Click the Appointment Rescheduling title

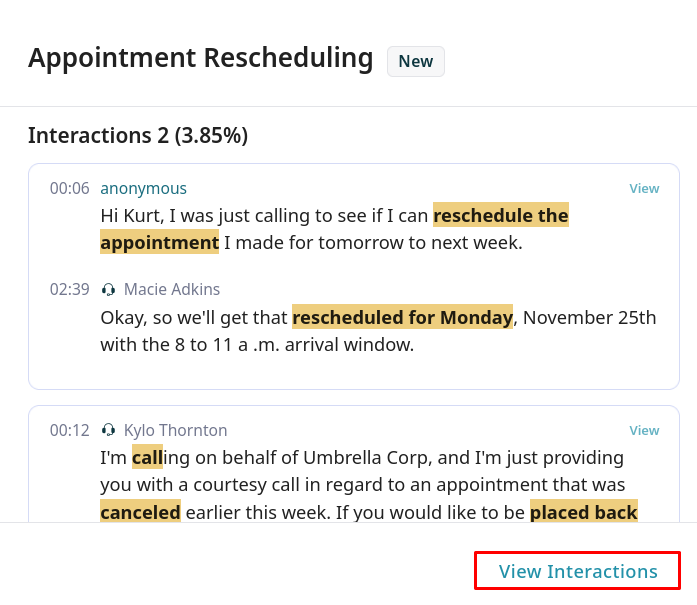pyautogui.click(x=200, y=58)
